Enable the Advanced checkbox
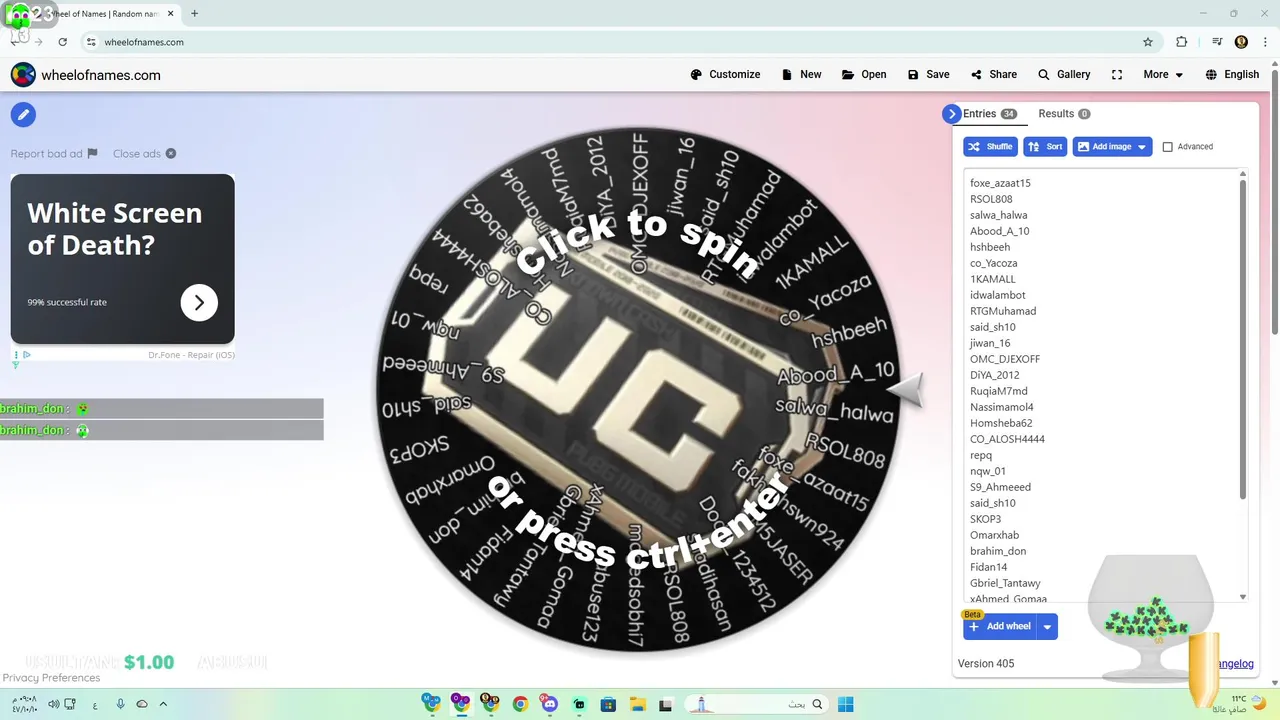This screenshot has width=1280, height=720. pos(1167,147)
